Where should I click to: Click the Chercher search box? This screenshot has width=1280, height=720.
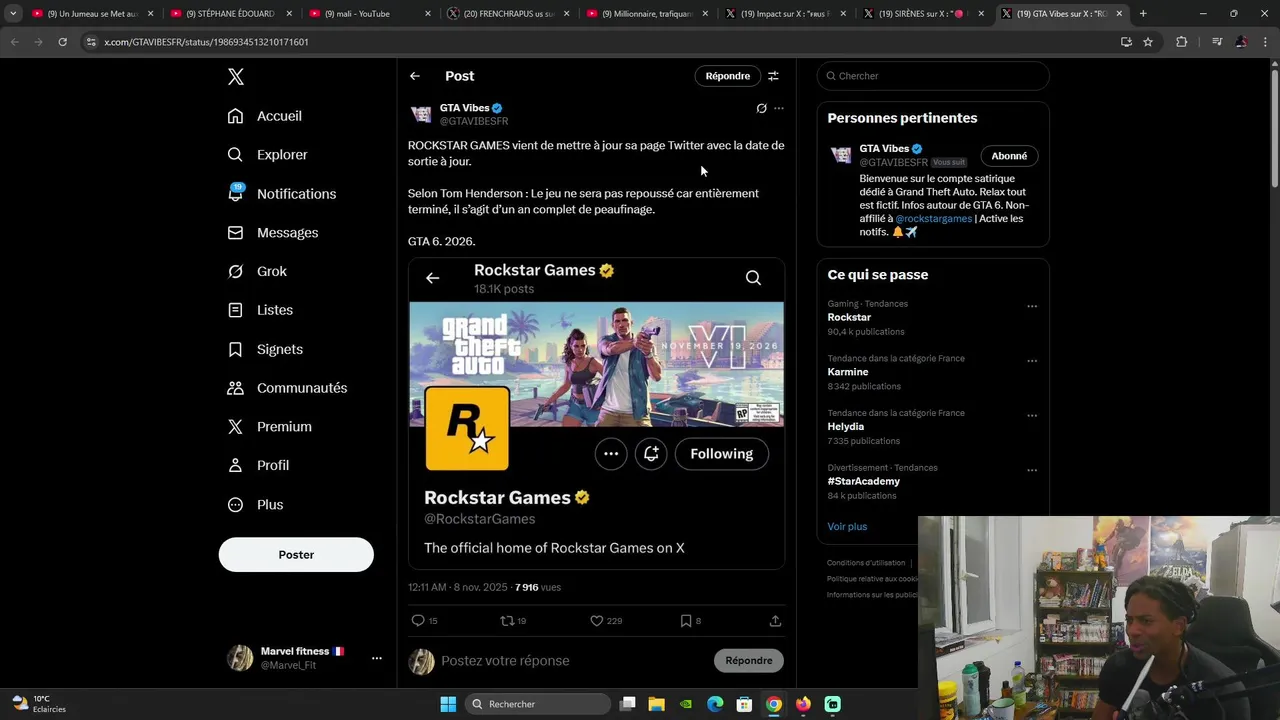933,76
